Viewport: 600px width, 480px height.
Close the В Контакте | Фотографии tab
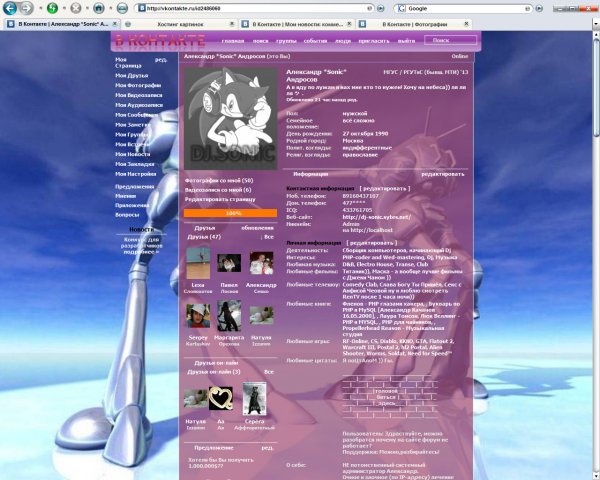tap(466, 24)
